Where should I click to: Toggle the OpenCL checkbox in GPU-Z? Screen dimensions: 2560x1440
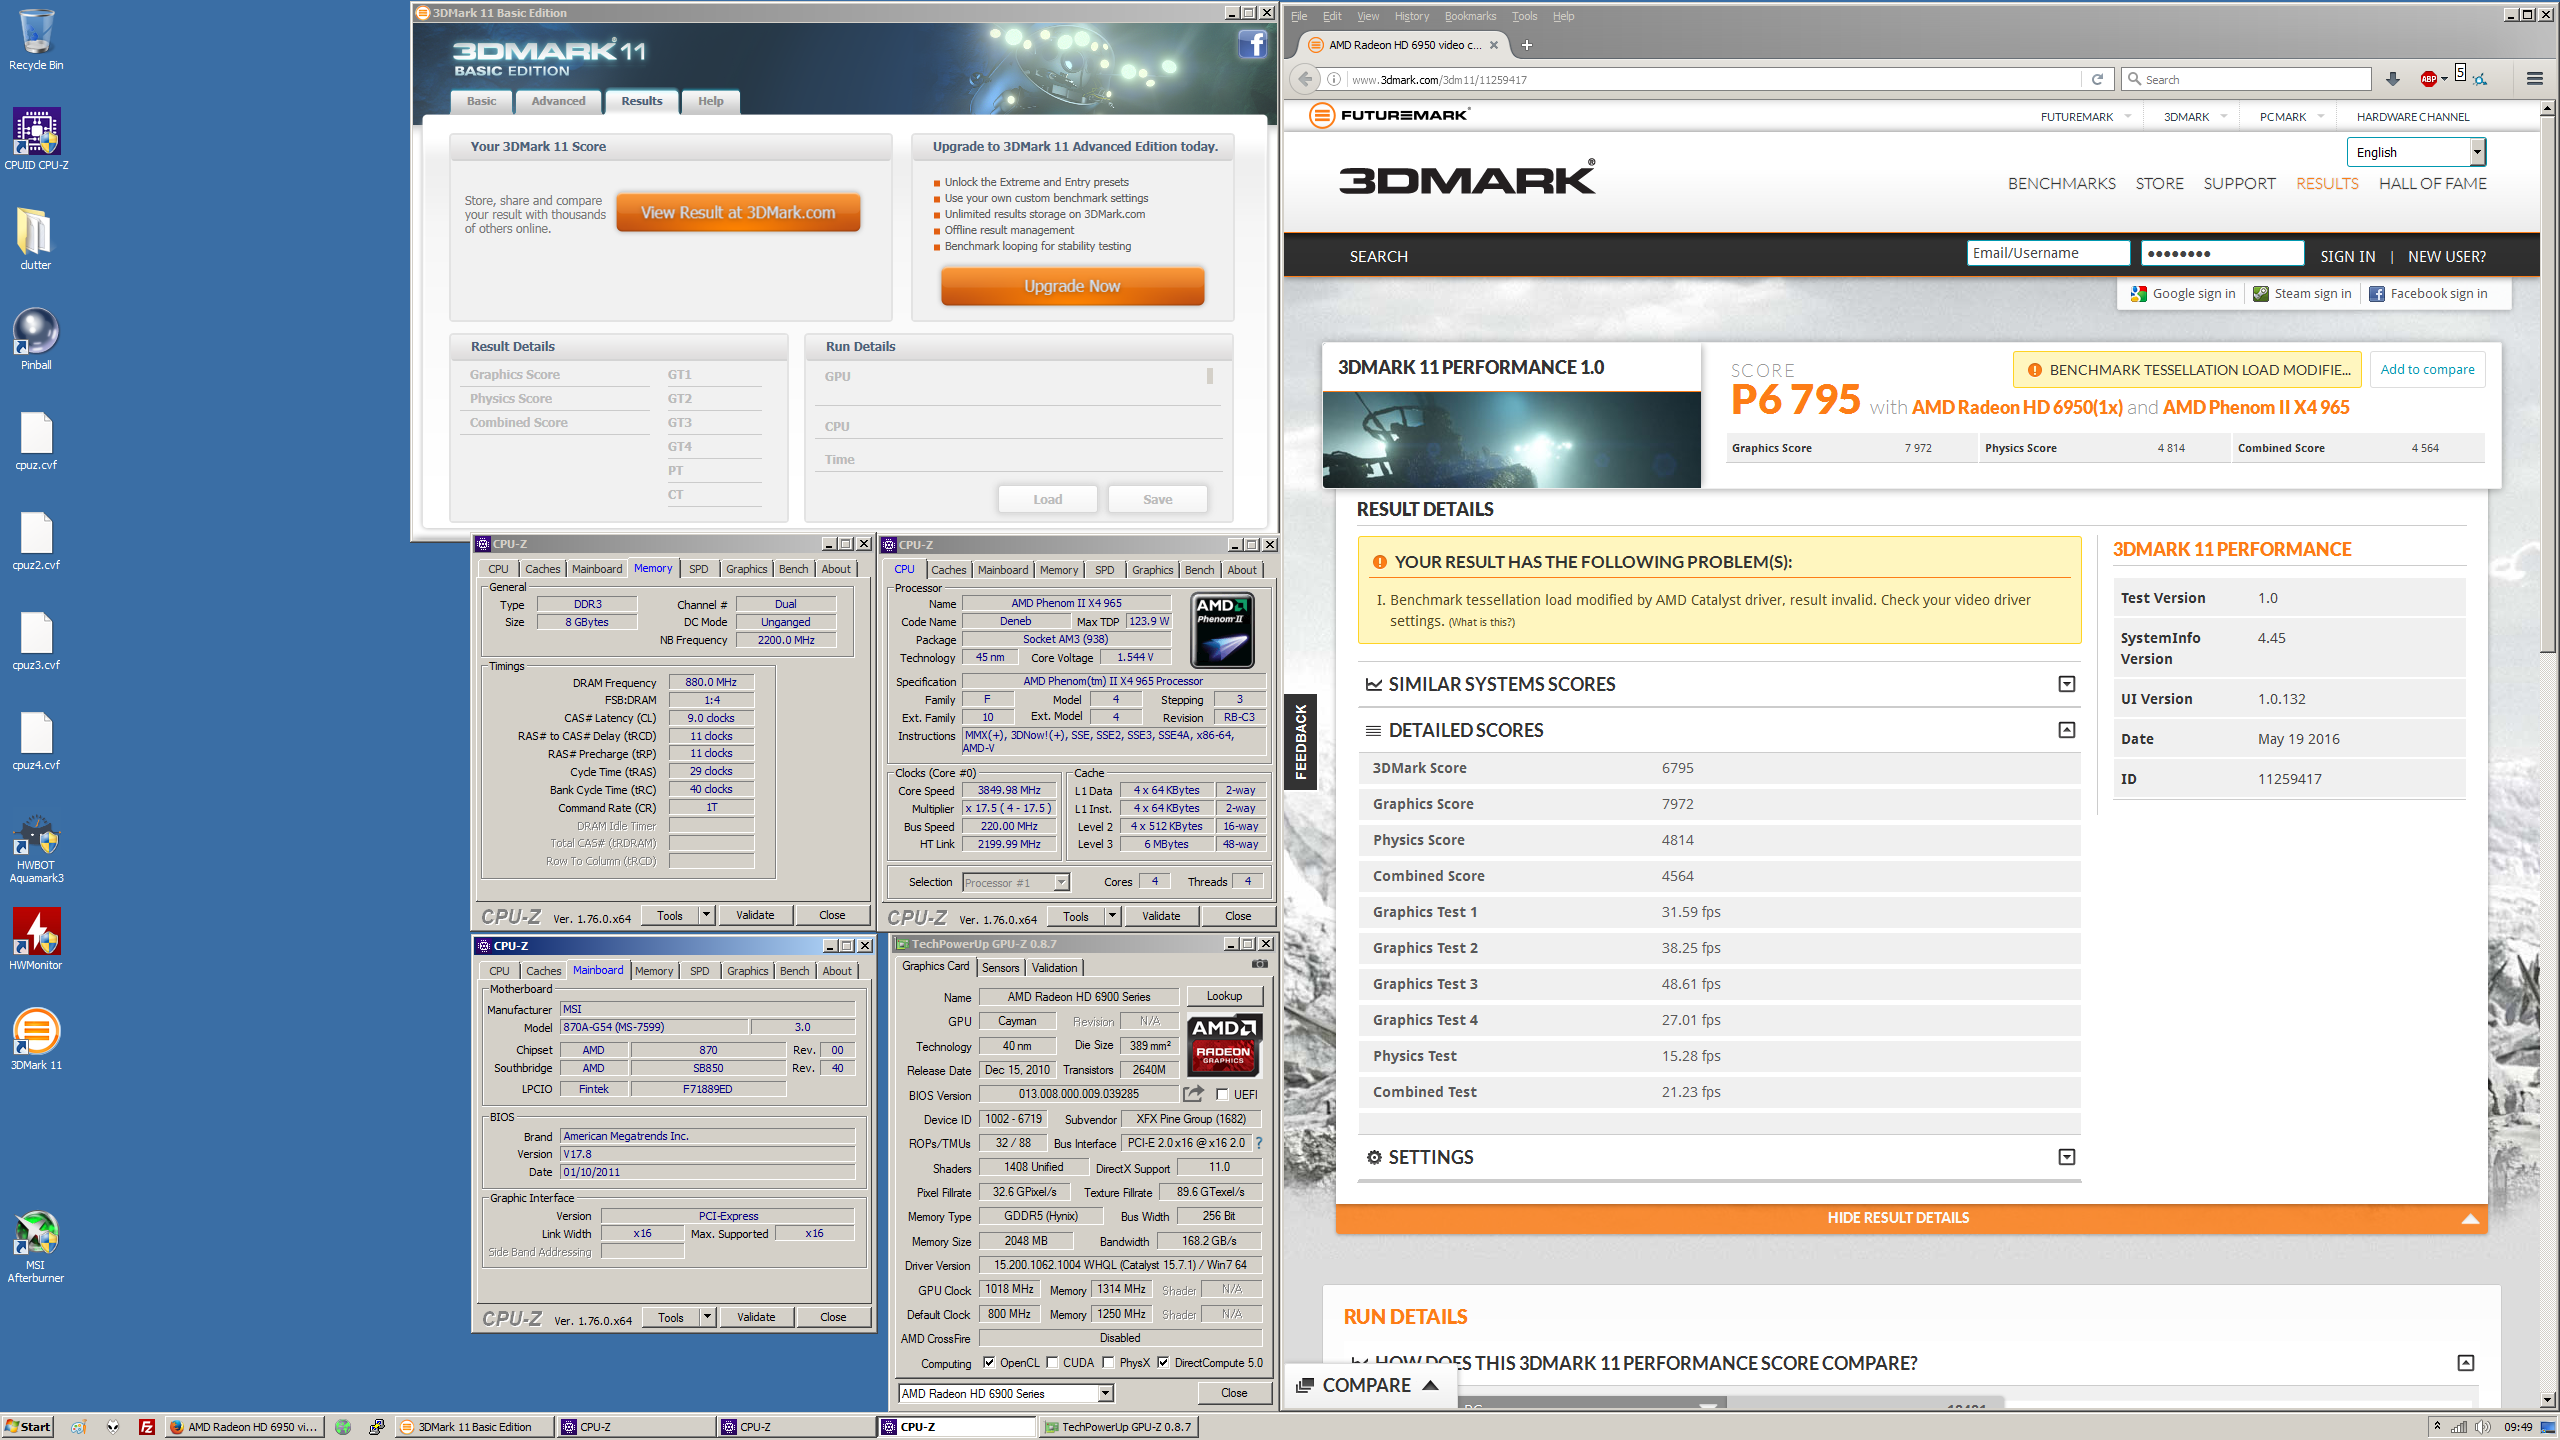pyautogui.click(x=989, y=1362)
